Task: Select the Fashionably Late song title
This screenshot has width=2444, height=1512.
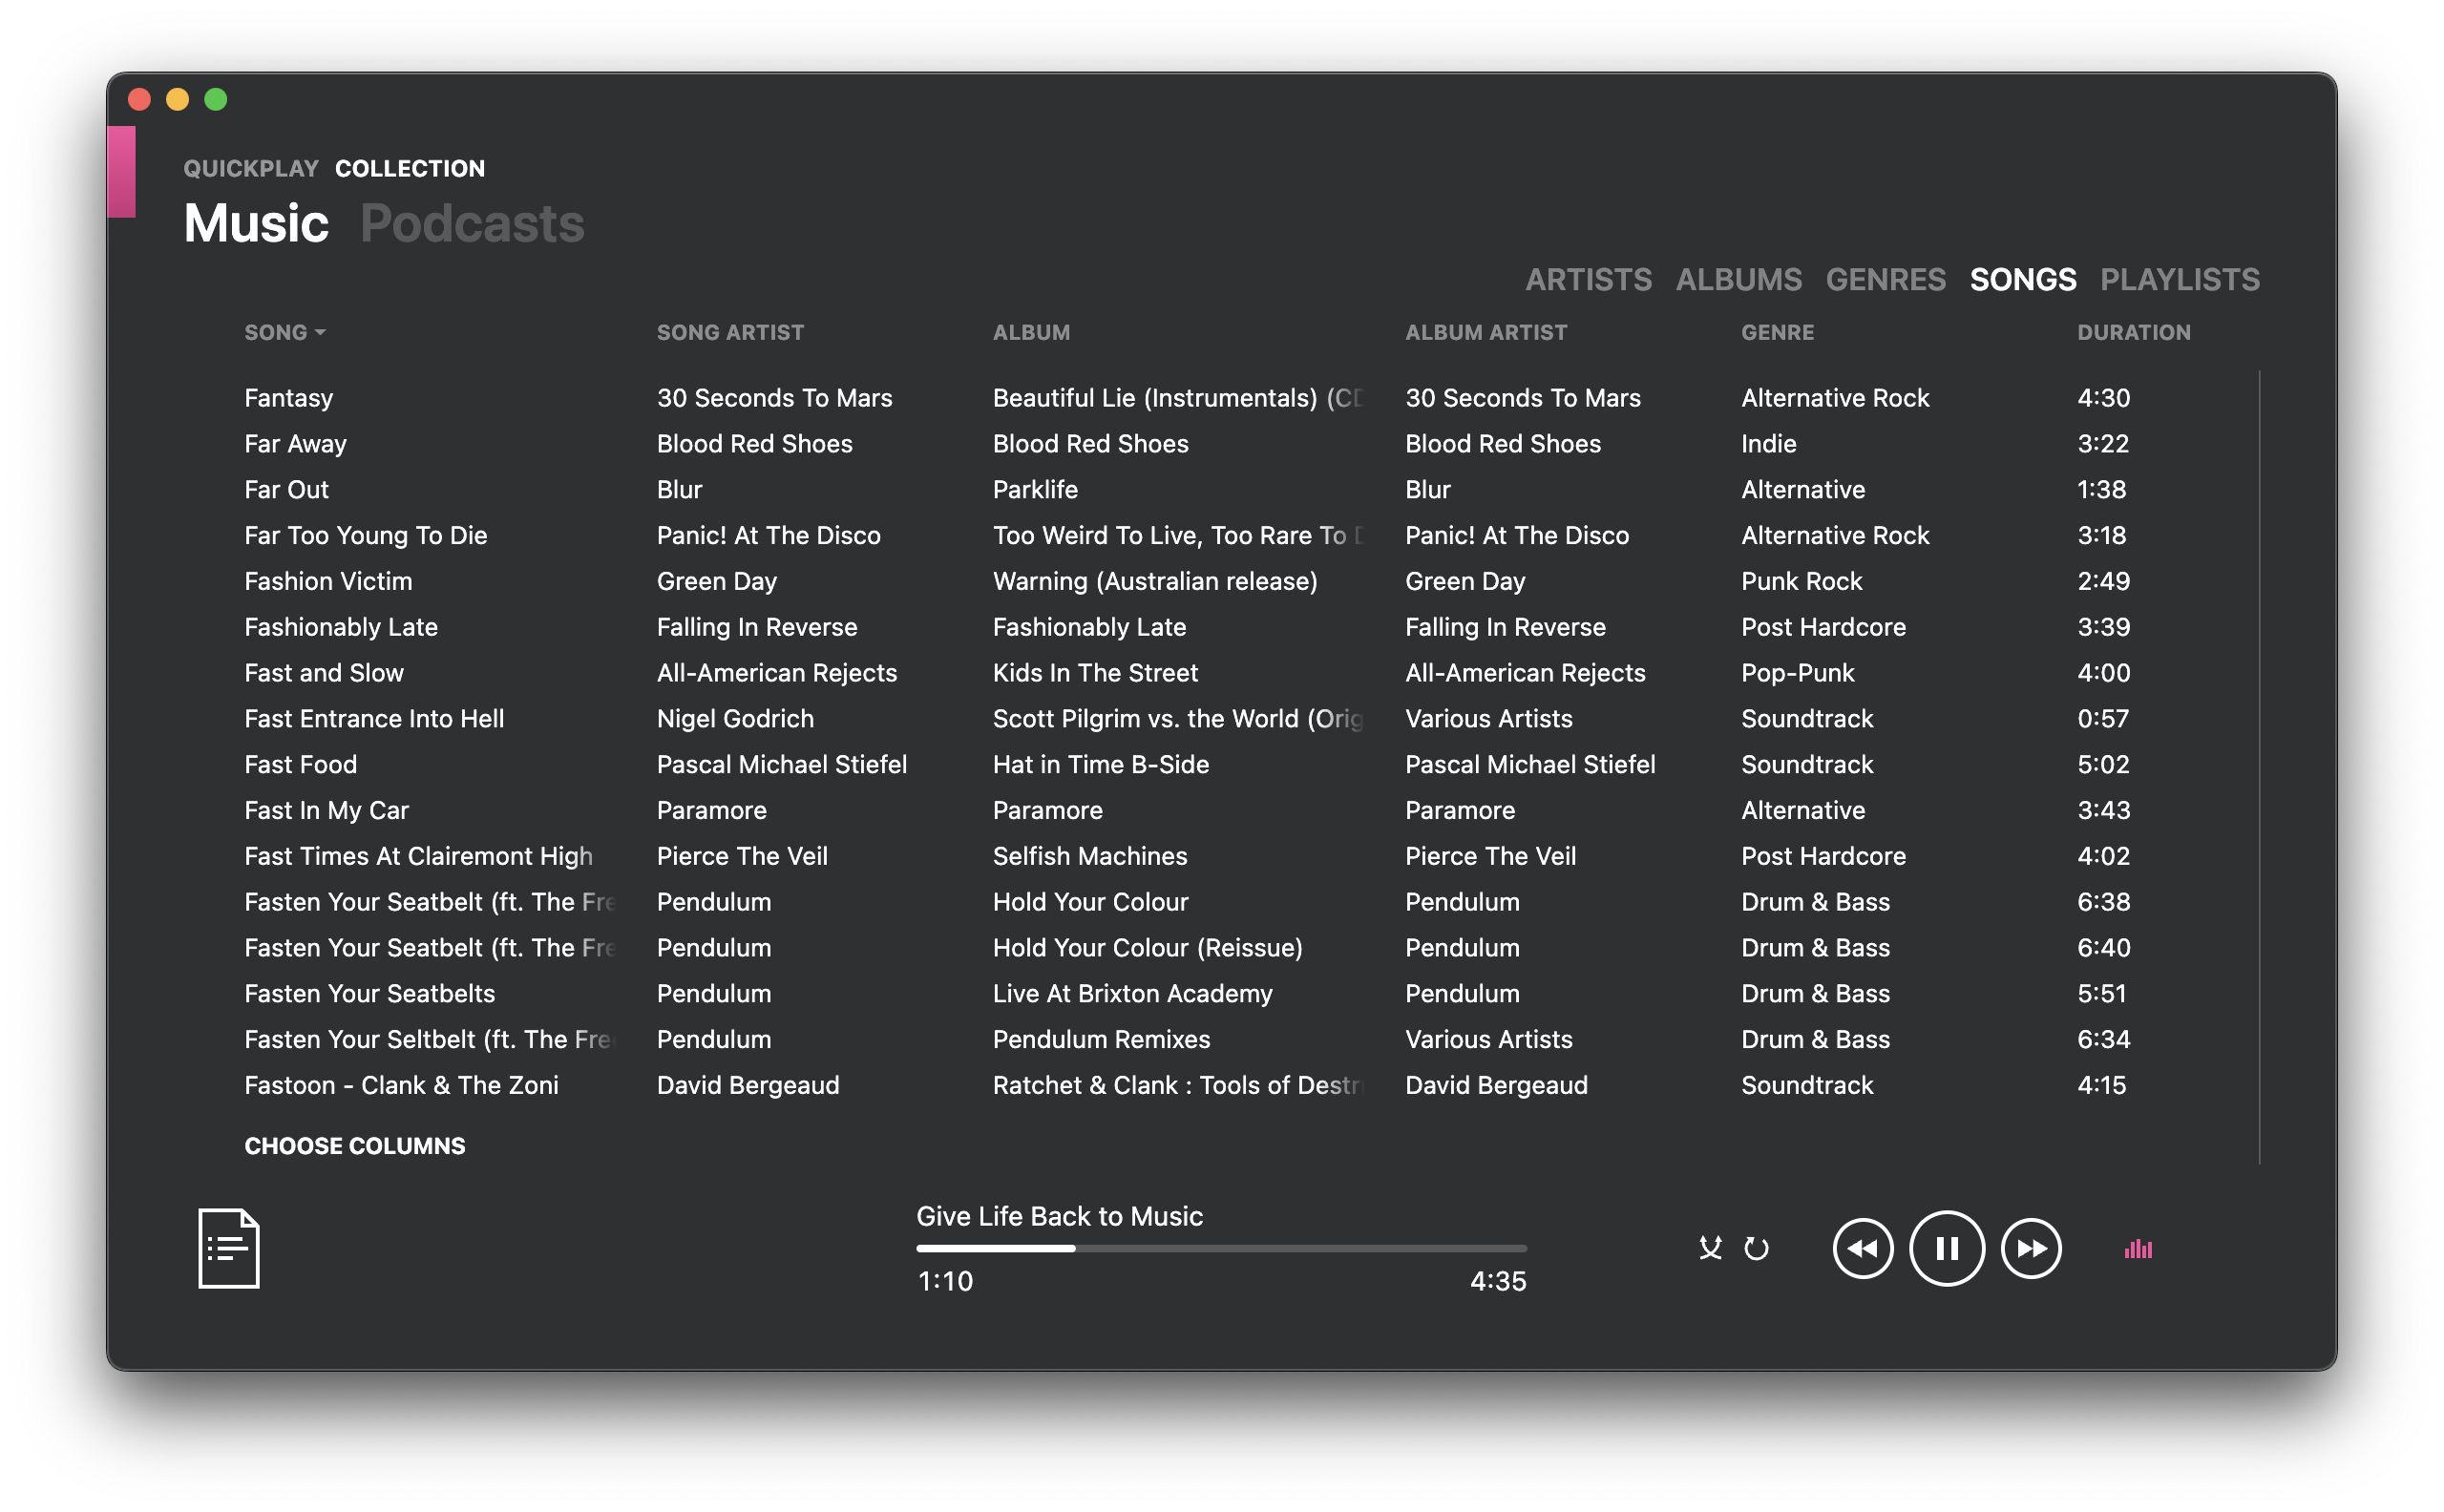Action: pyautogui.click(x=341, y=627)
